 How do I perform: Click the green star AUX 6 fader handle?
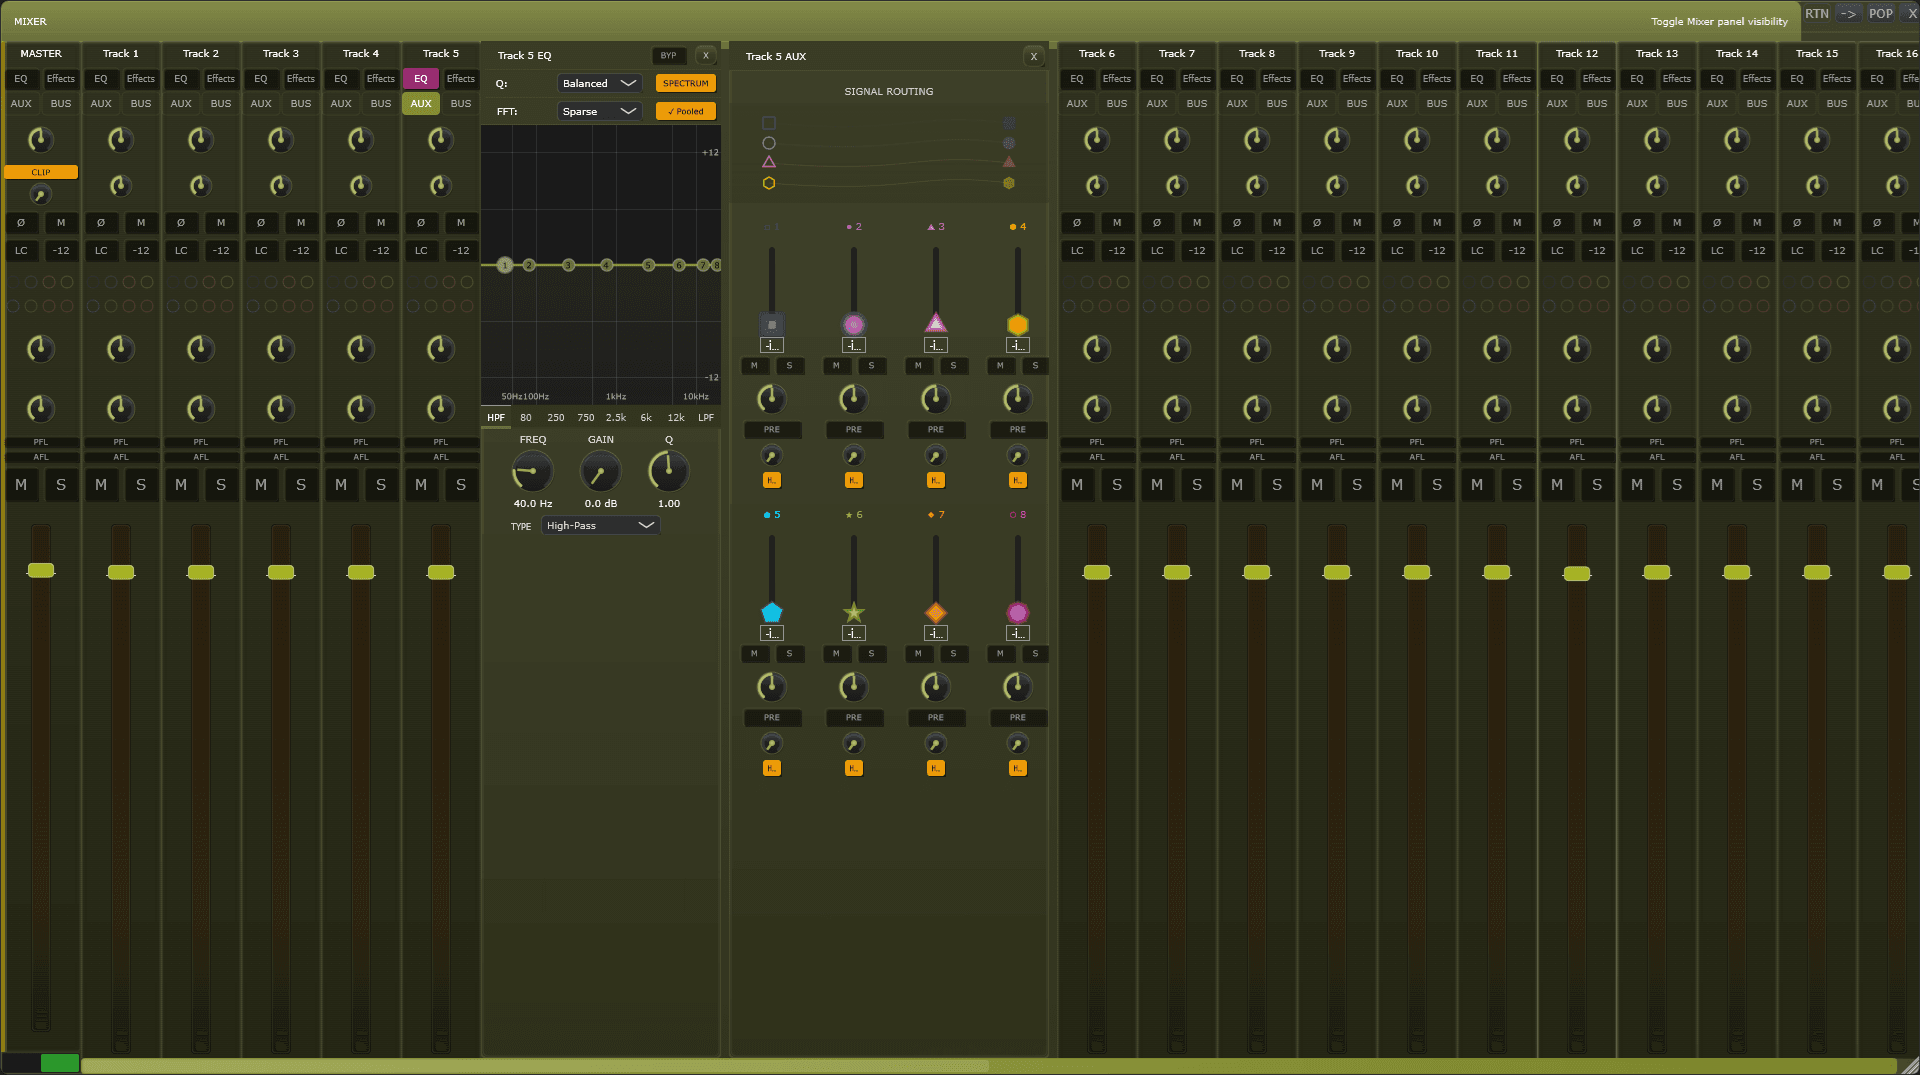[853, 613]
